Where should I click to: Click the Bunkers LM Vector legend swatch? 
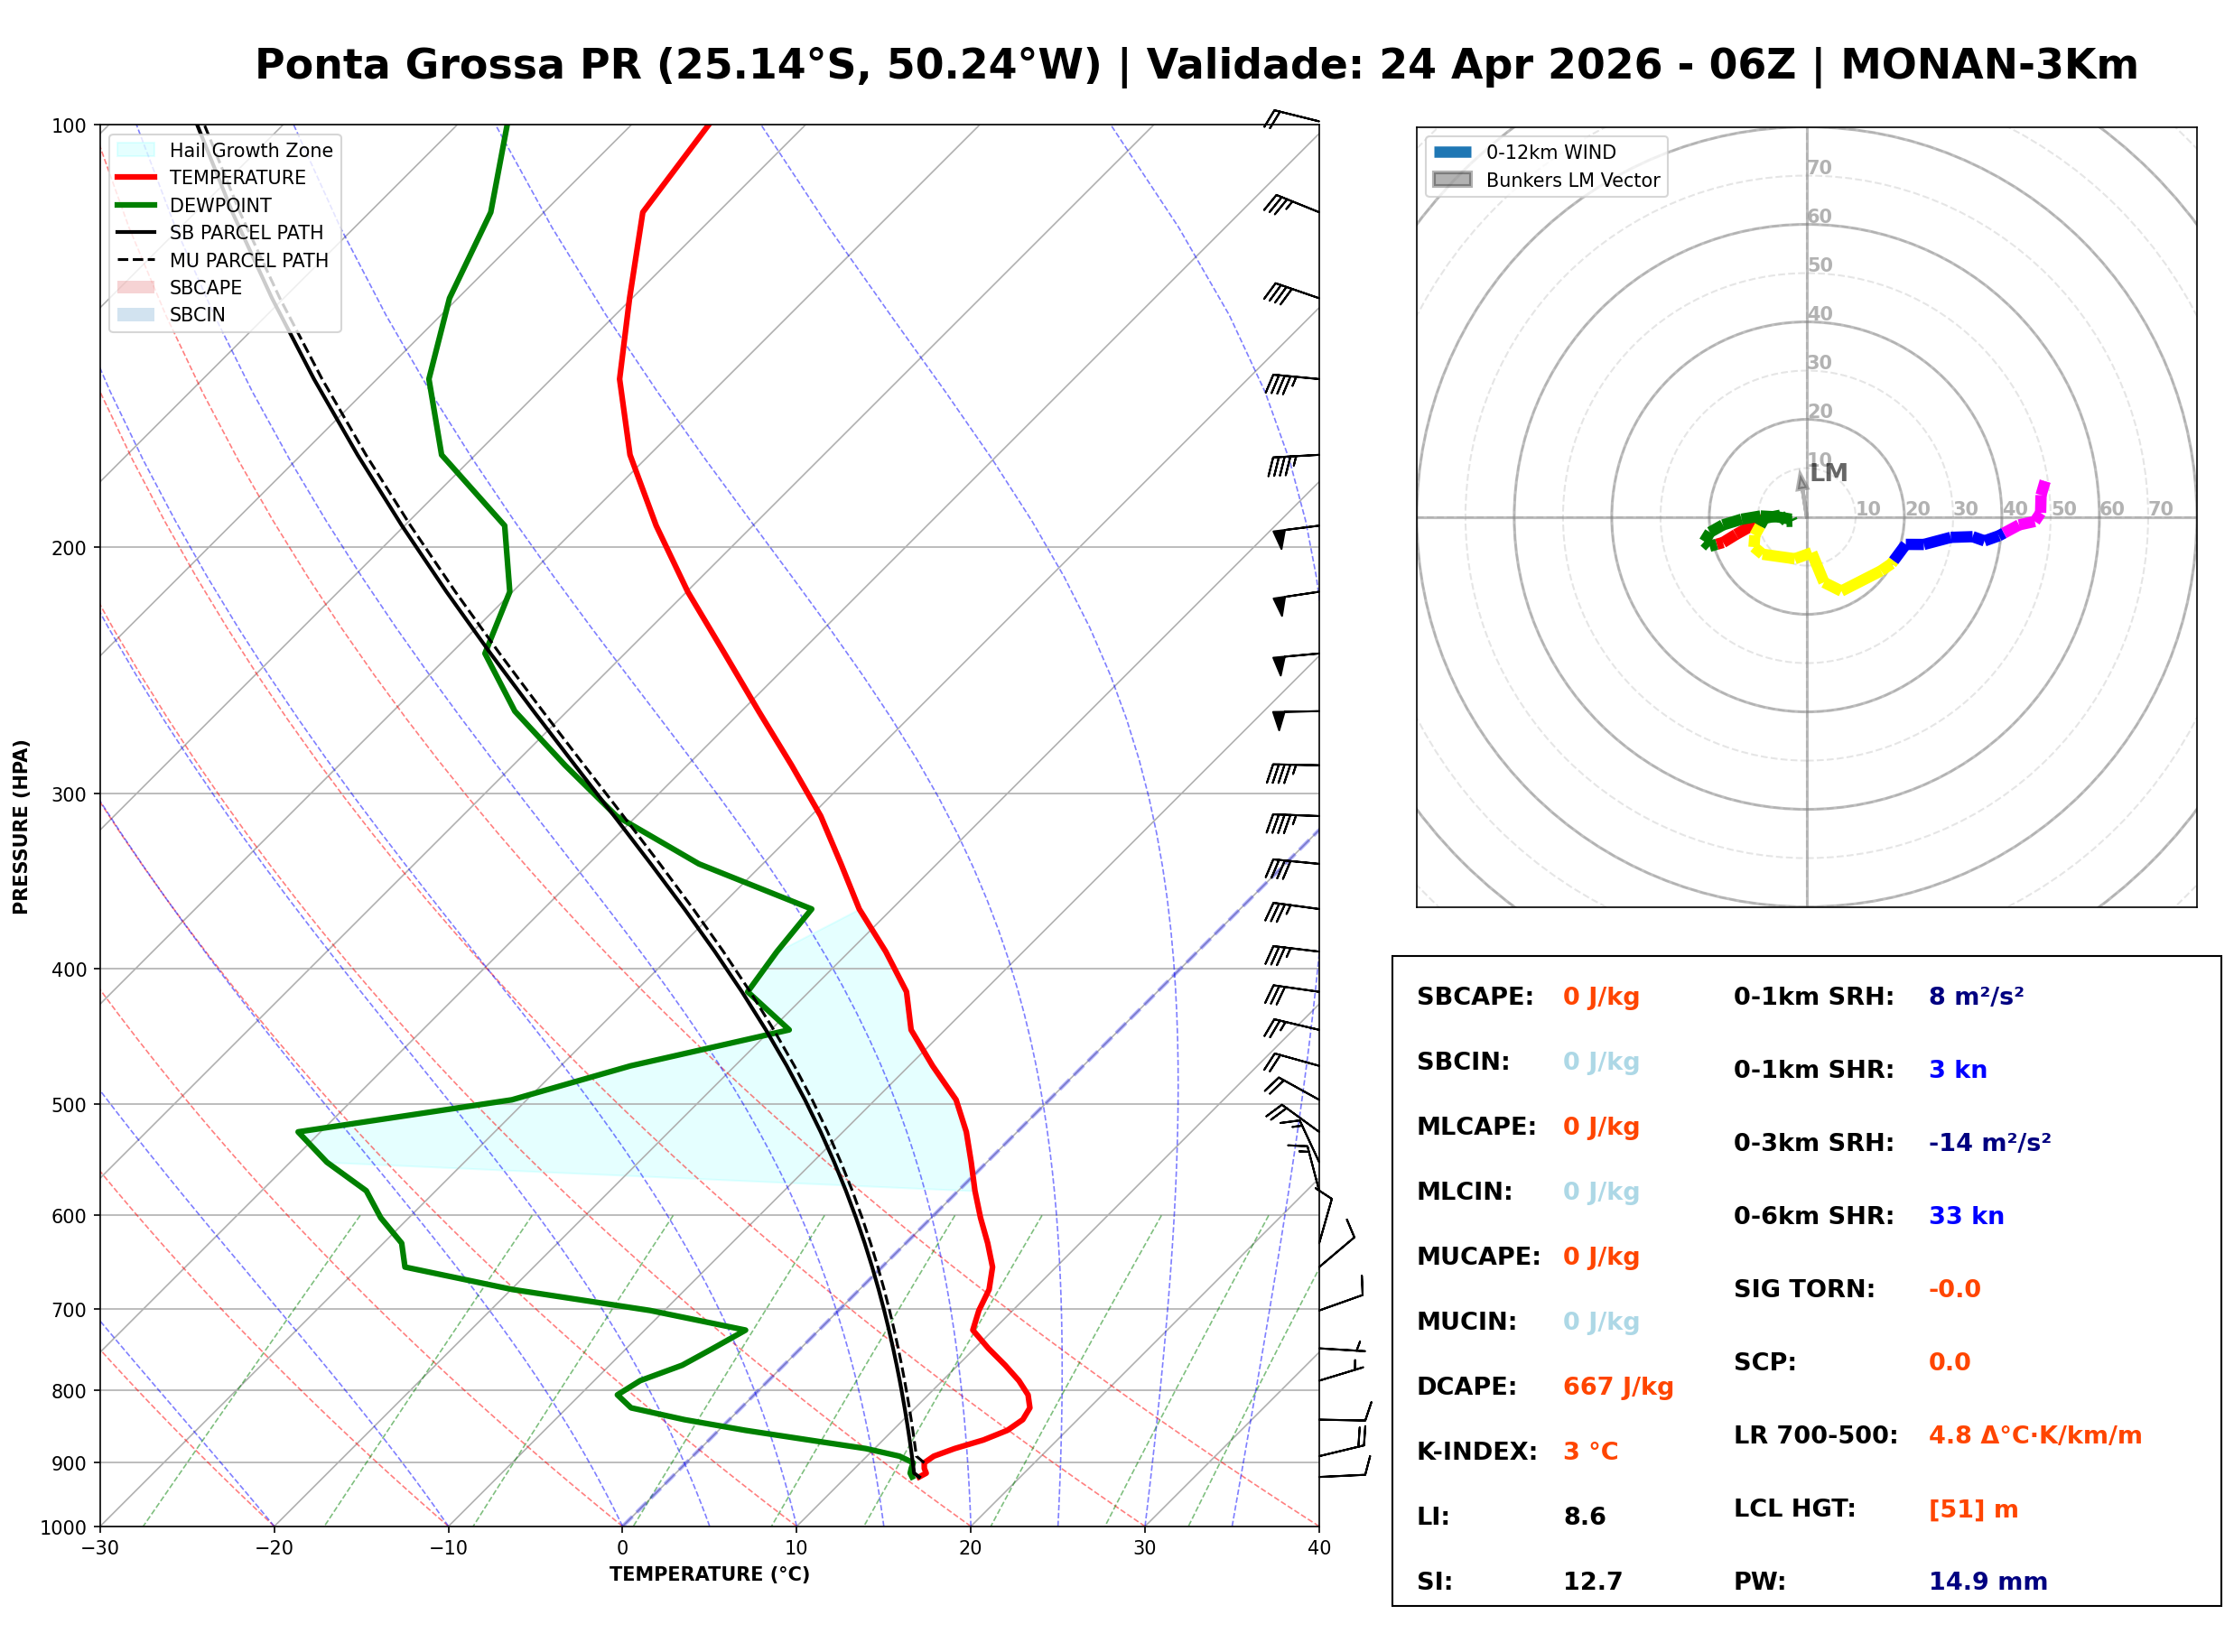(1453, 180)
